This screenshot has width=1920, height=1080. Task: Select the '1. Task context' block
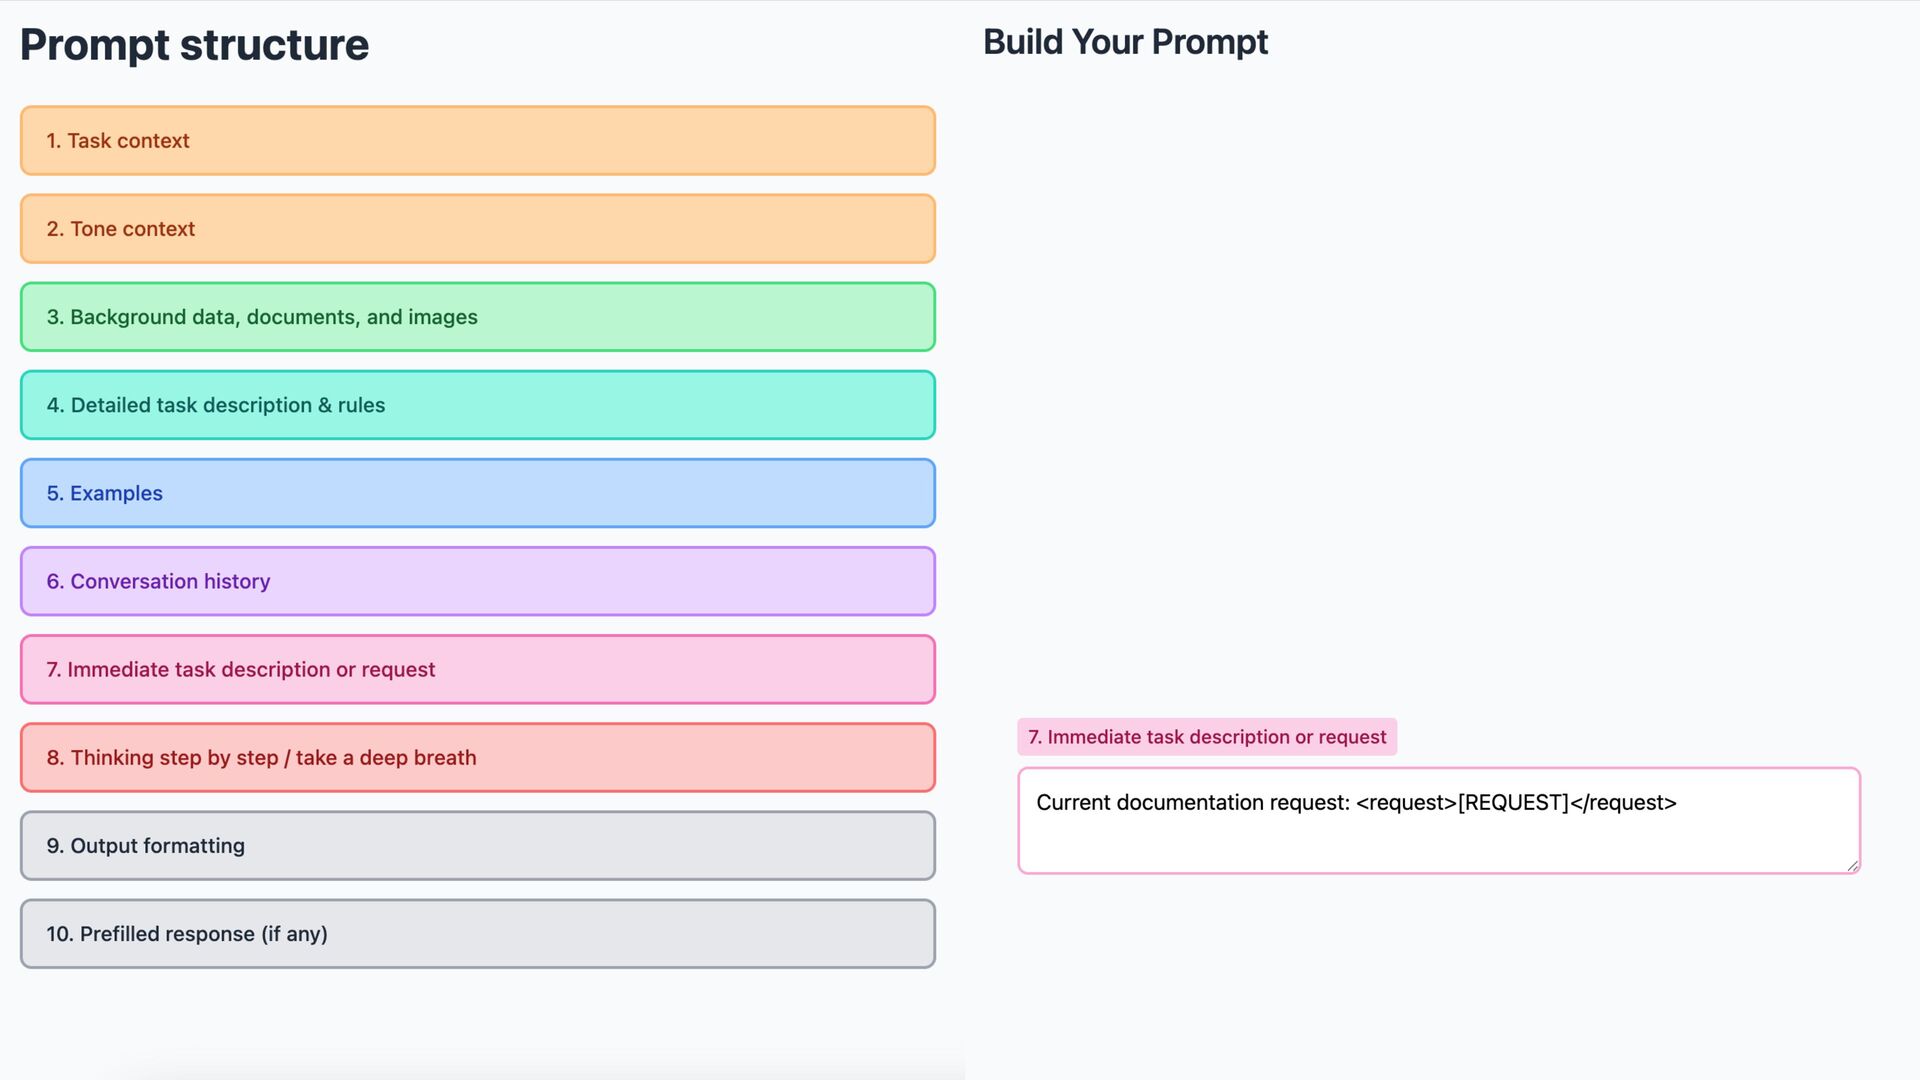pos(478,141)
